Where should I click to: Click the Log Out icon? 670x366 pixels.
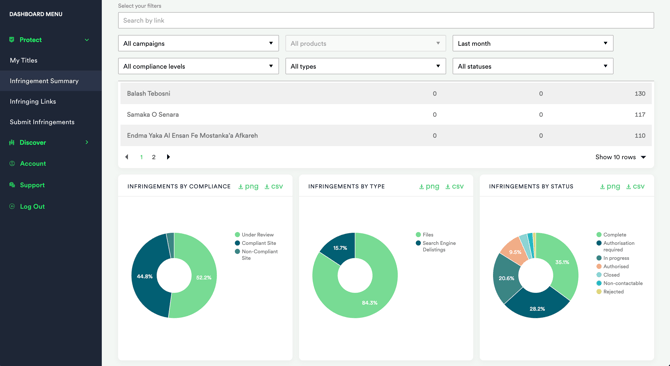[x=12, y=206]
